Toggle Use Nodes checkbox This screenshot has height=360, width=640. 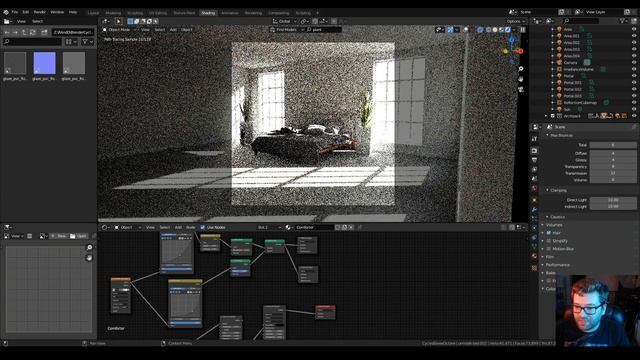203,227
